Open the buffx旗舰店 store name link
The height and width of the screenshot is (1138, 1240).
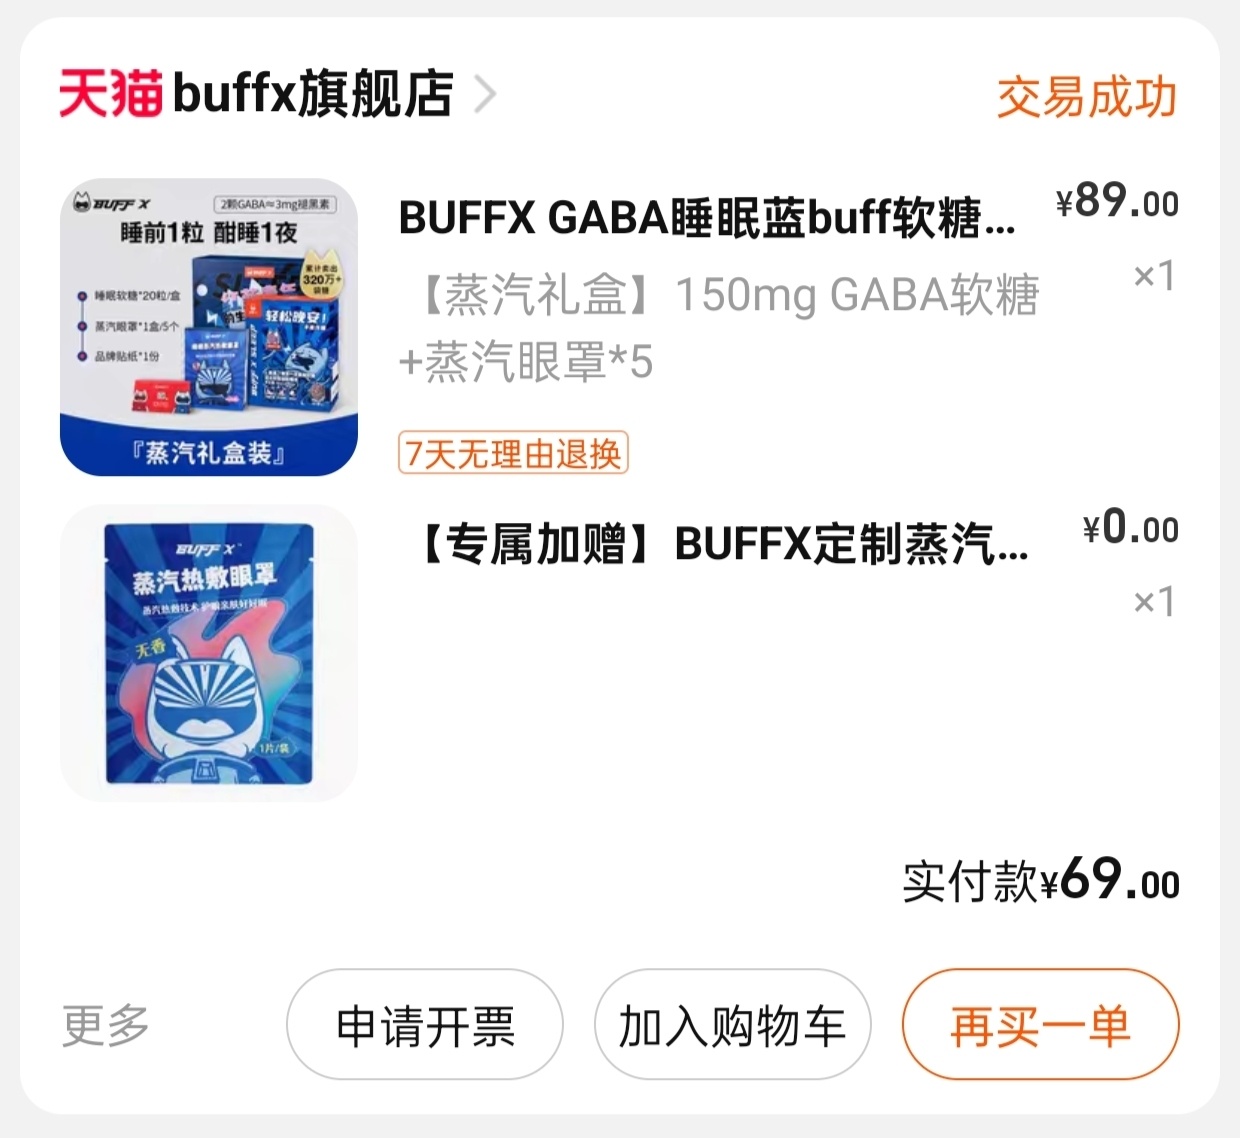(313, 94)
